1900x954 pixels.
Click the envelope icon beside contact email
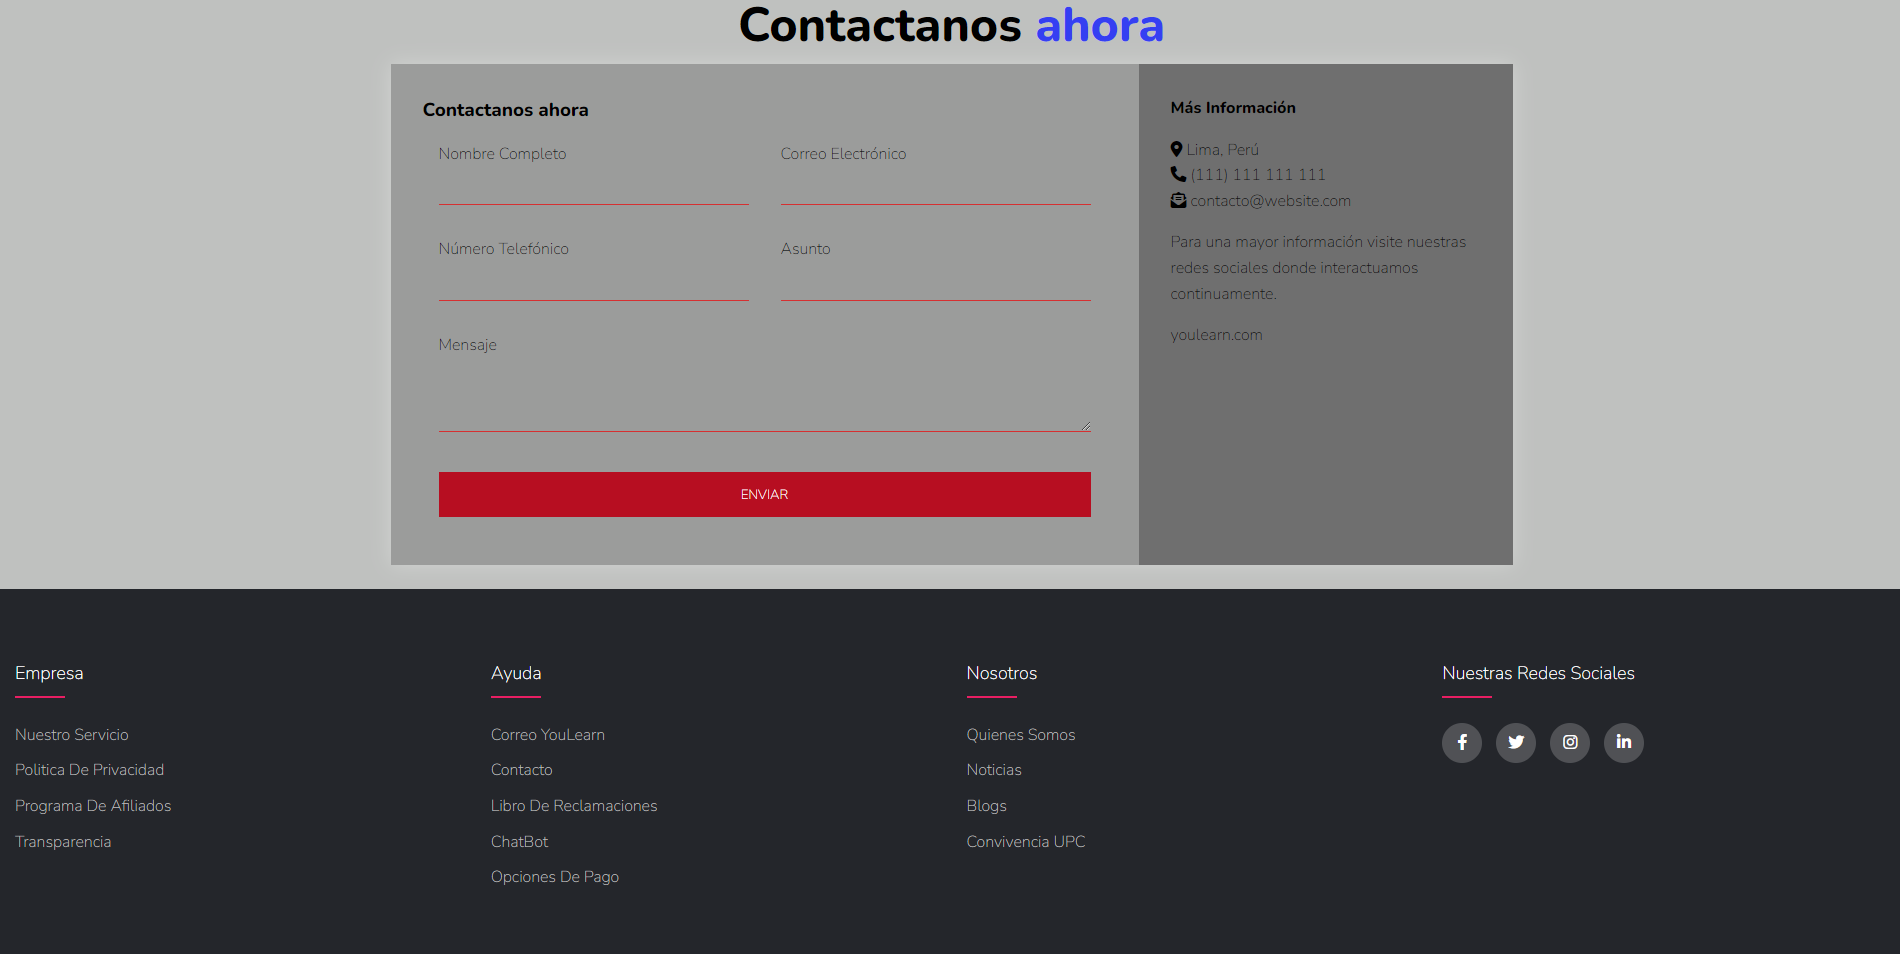tap(1178, 200)
